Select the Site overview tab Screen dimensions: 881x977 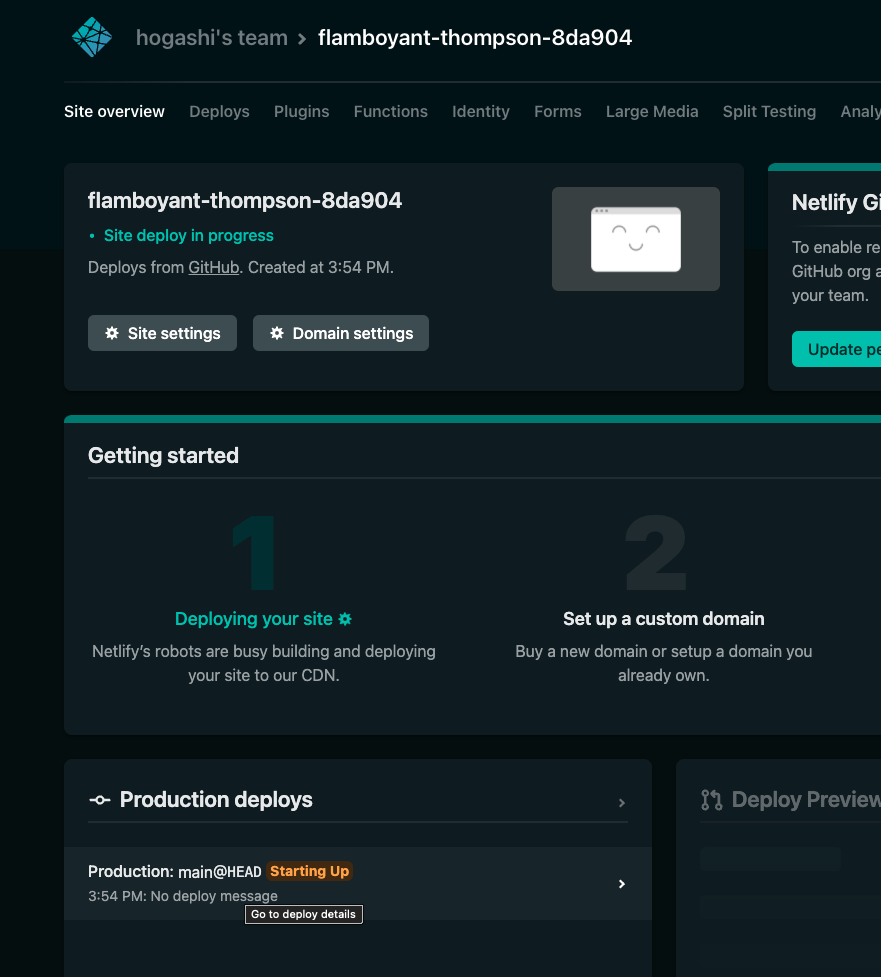pos(114,112)
